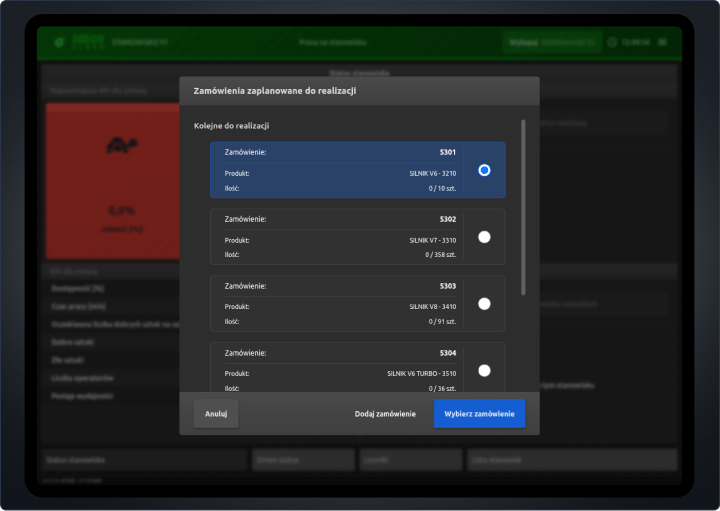Click the Liczniki bottom button

411,460
